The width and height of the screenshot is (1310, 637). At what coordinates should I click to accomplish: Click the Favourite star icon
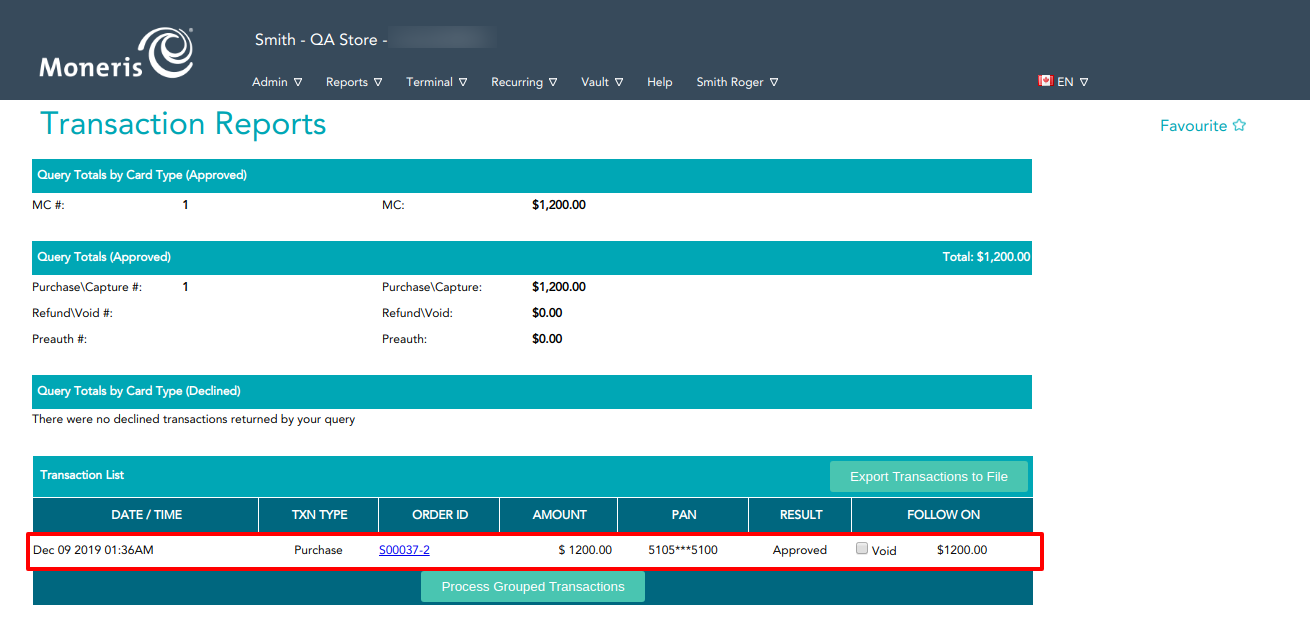pos(1239,126)
